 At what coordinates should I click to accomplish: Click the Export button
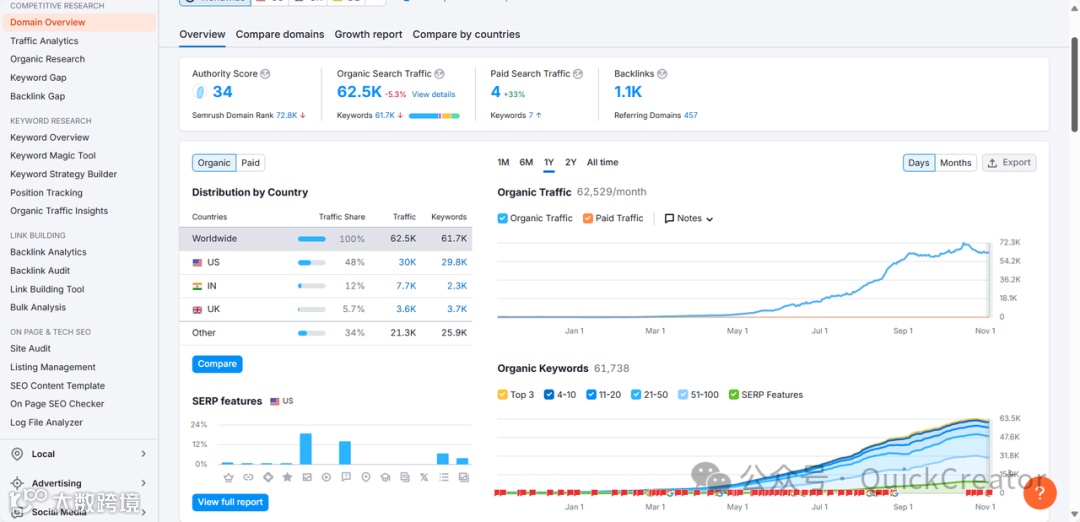tap(1009, 163)
